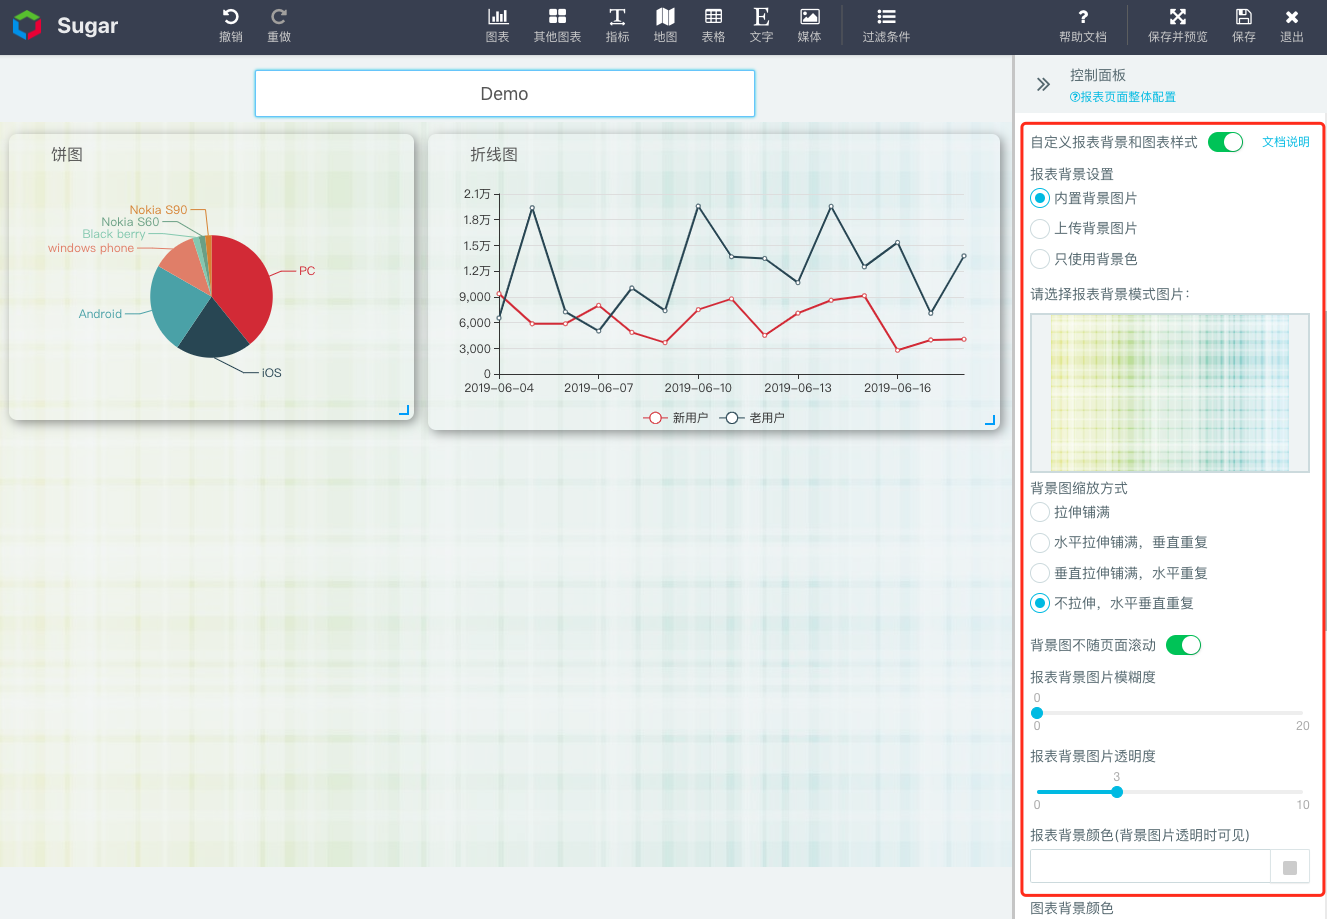Screen dimensions: 1327x919
Task: Open the 媒体 media menu
Action: click(x=809, y=26)
